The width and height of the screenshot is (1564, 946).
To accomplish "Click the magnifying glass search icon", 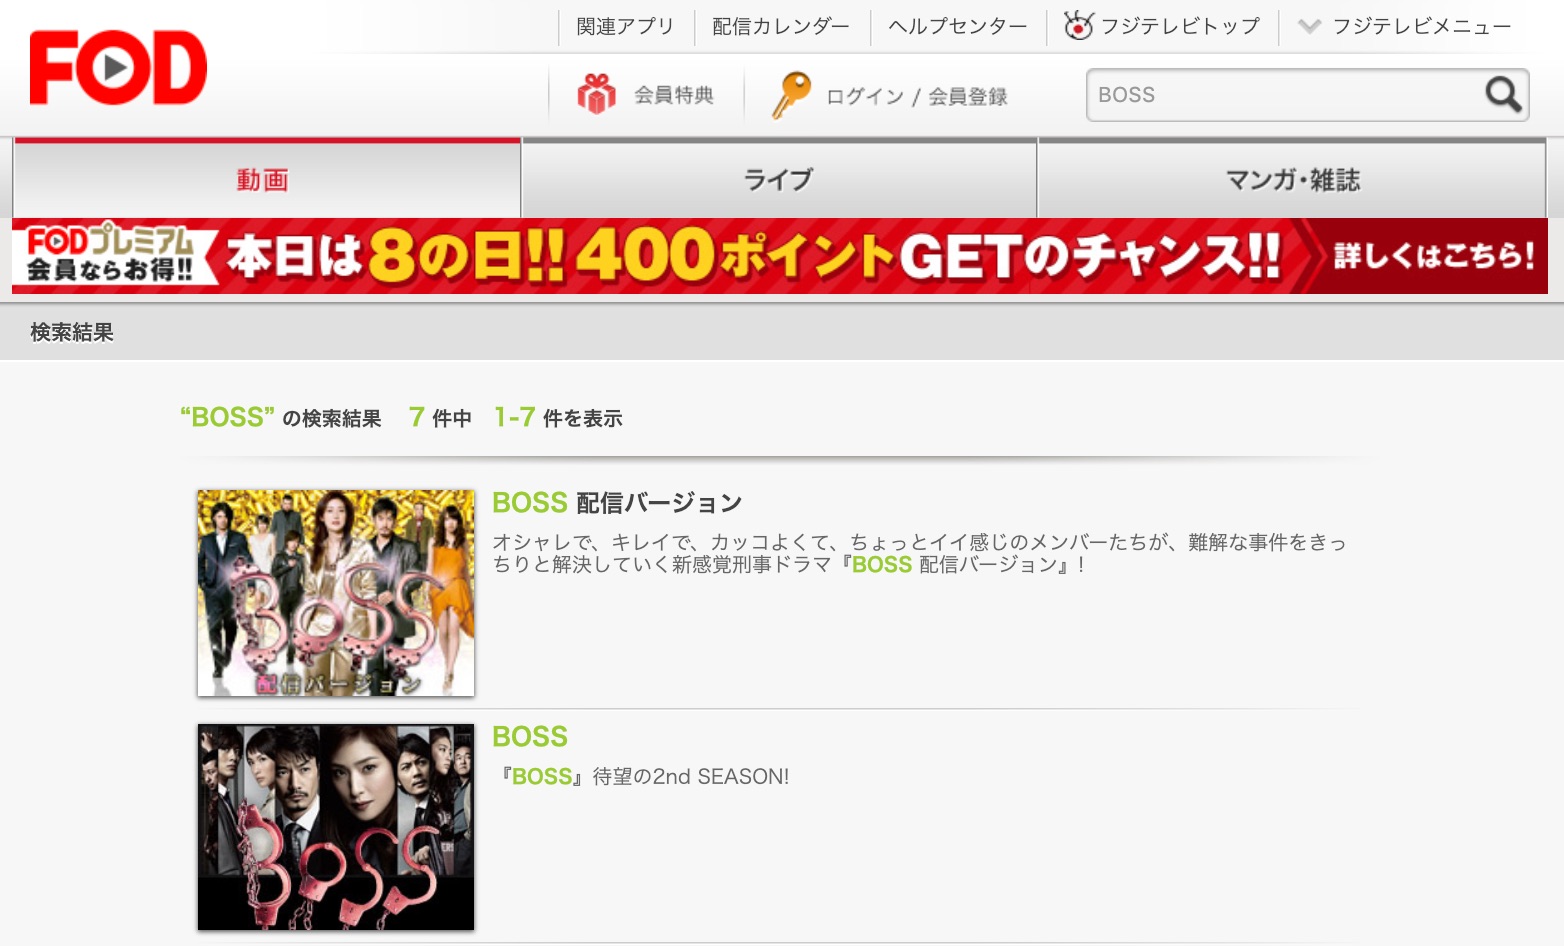I will coord(1502,95).
